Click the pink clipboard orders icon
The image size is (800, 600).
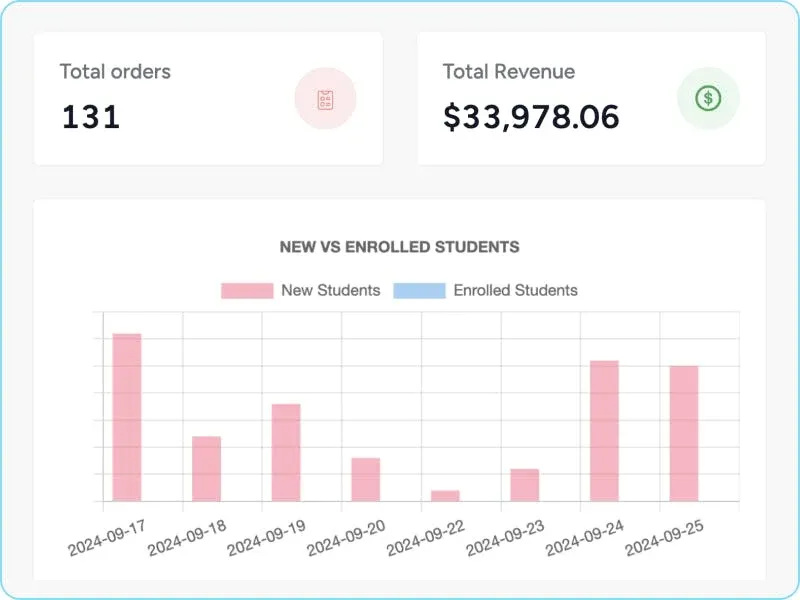coord(325,99)
